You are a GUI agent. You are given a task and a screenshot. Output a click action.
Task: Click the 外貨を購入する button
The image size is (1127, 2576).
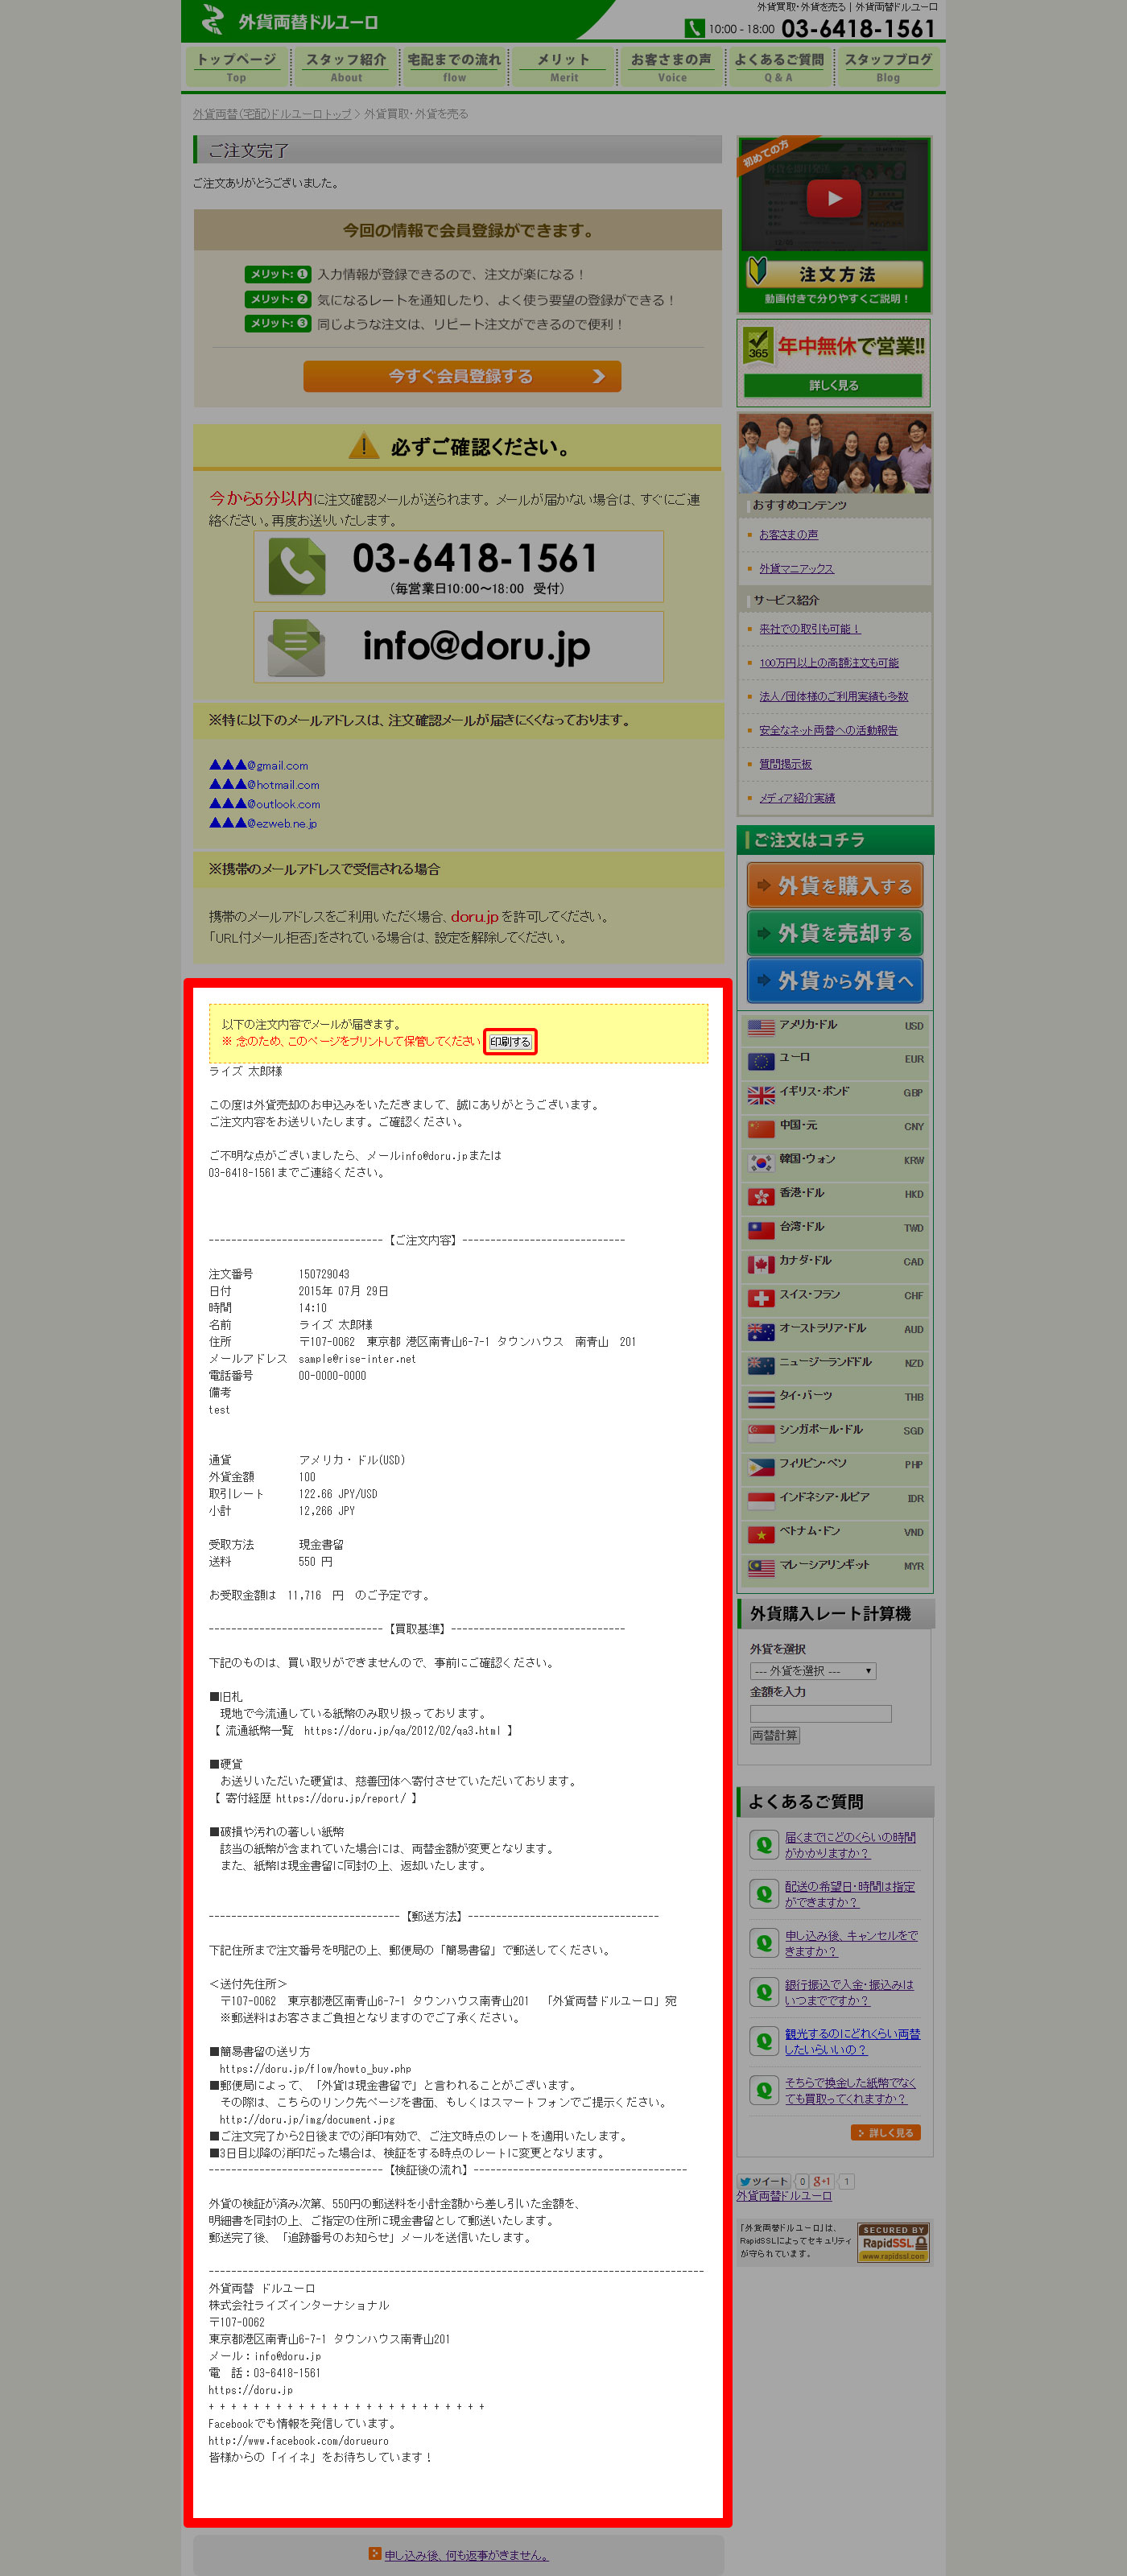[834, 885]
